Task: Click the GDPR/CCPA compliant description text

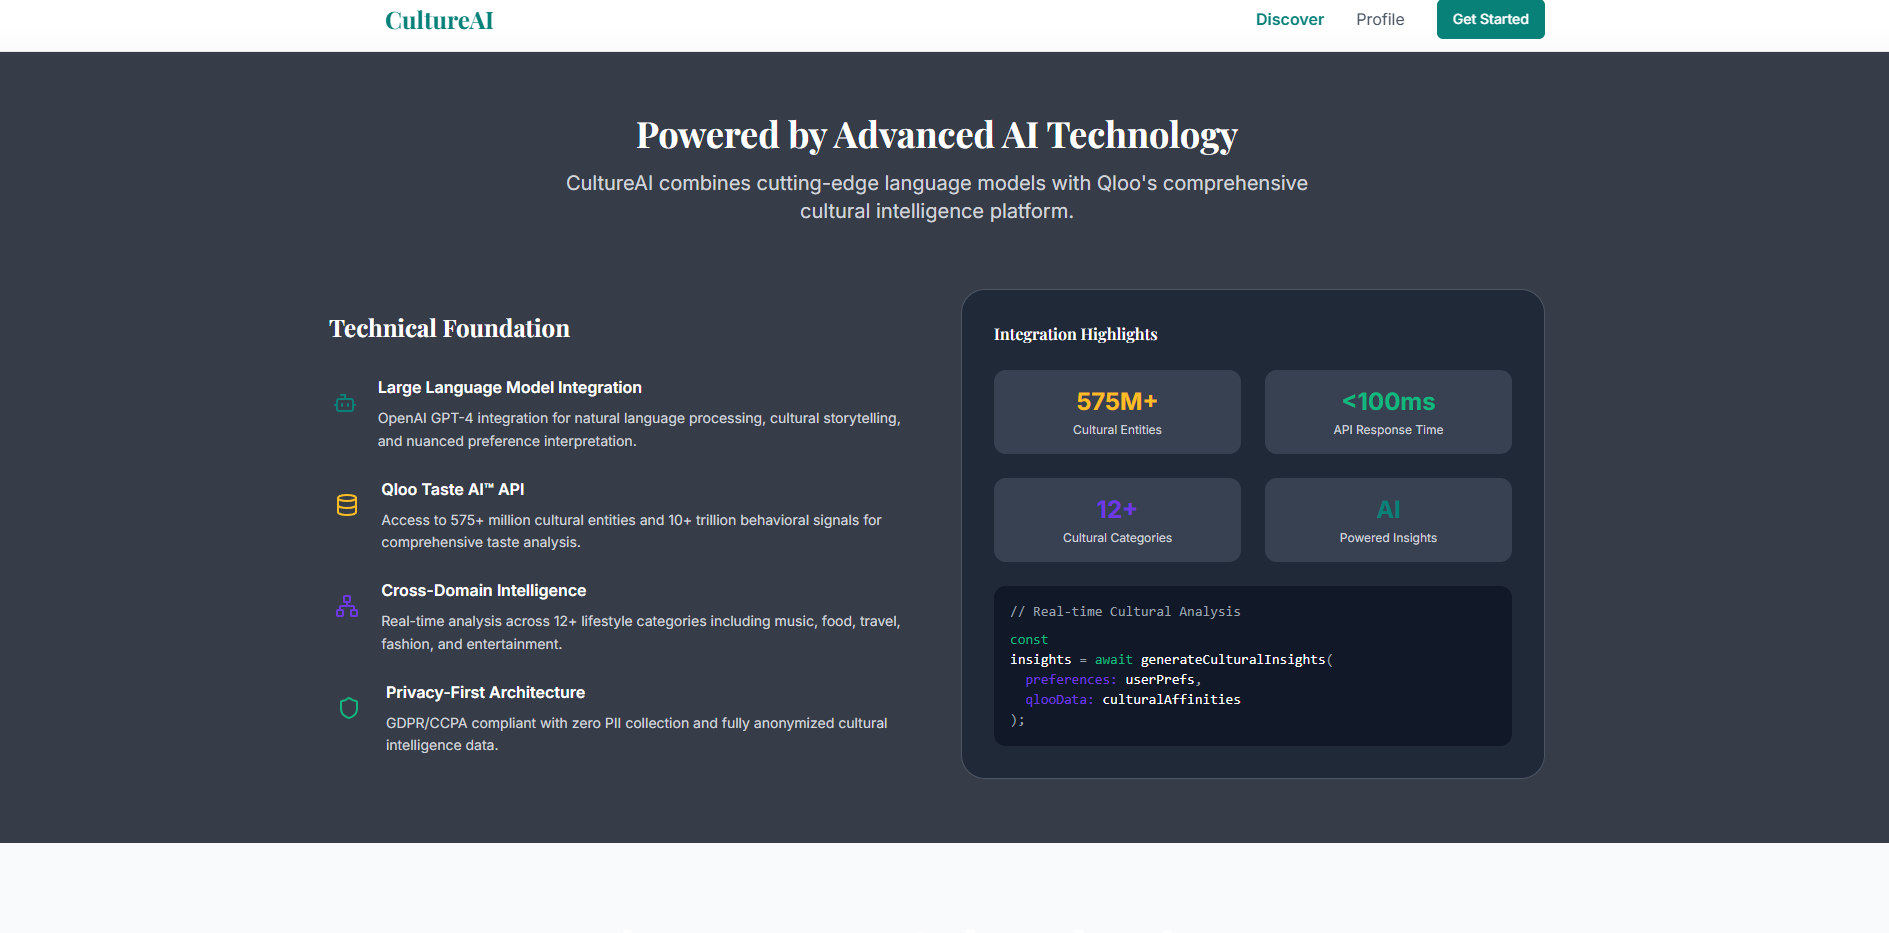Action: [637, 734]
